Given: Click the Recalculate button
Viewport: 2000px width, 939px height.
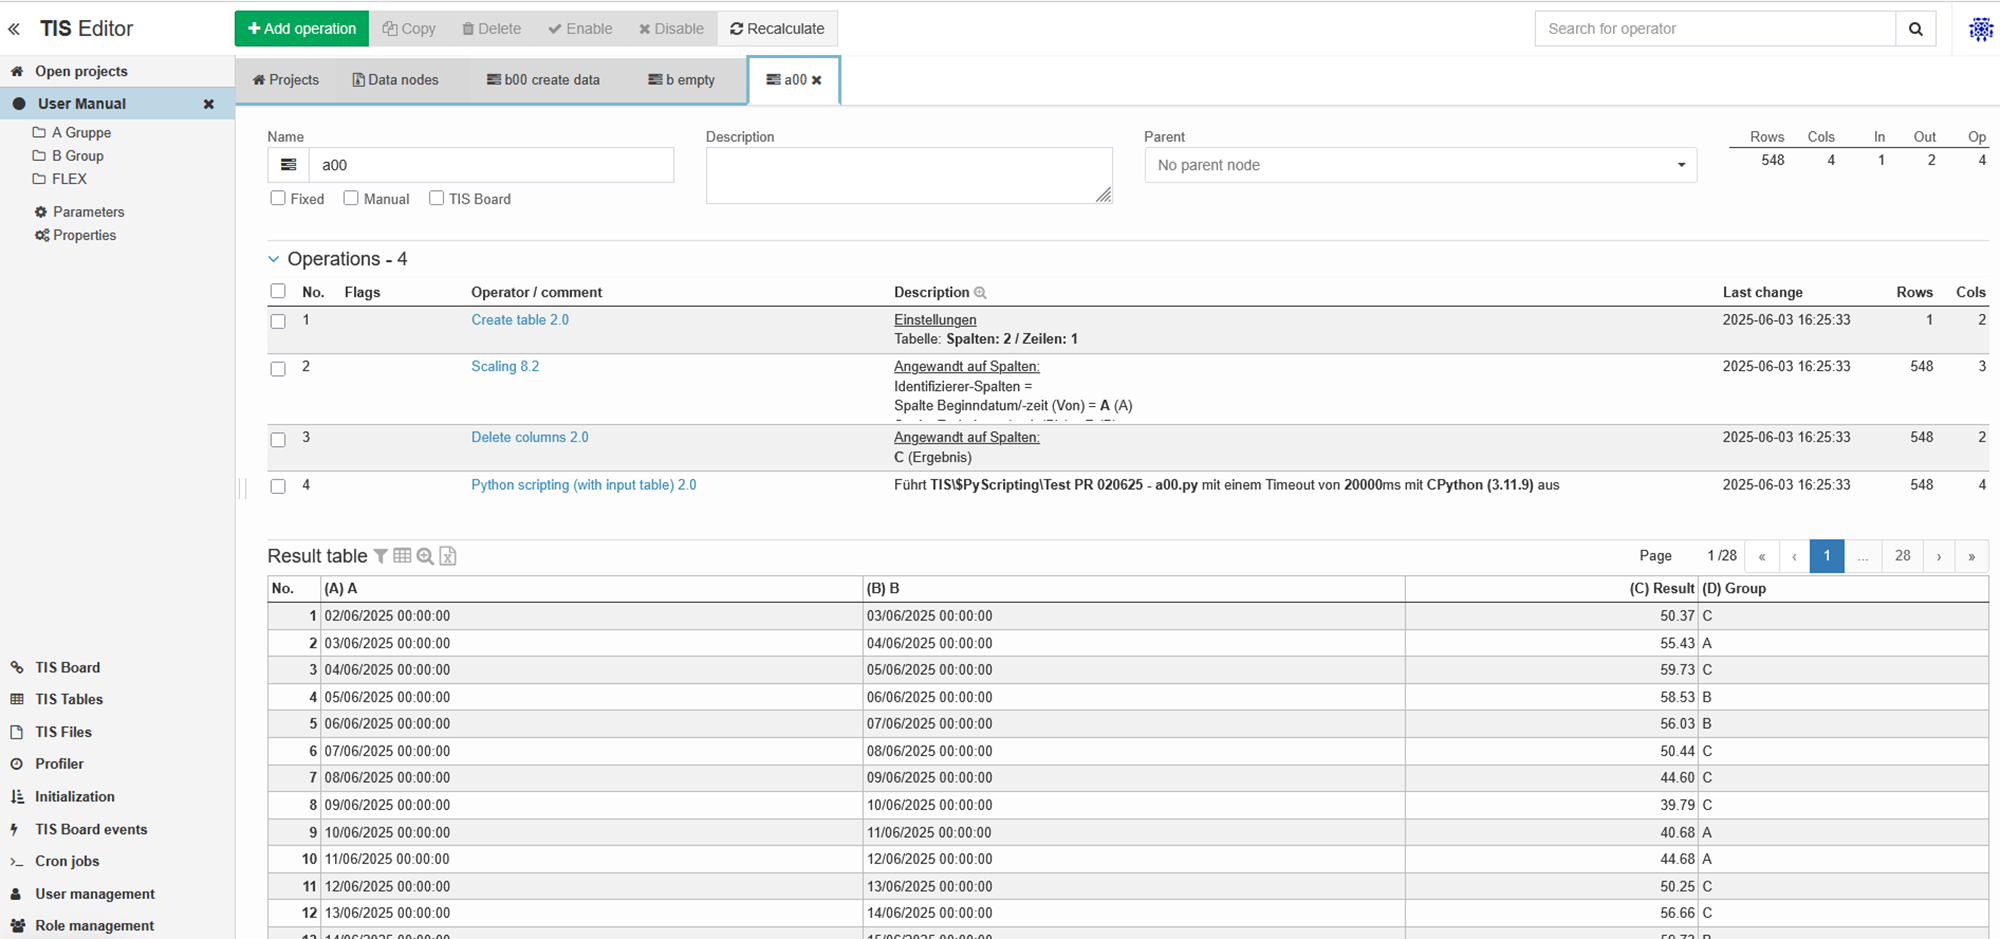Looking at the screenshot, I should coord(777,29).
